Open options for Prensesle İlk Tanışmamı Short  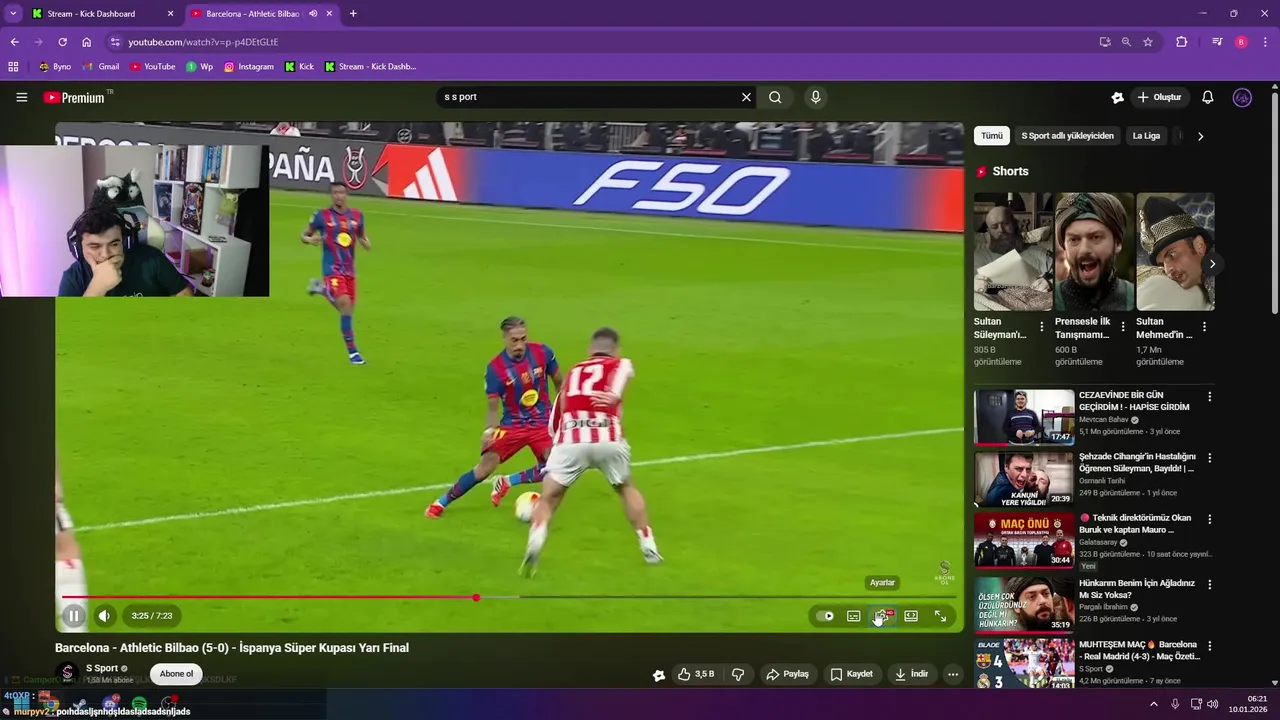1123,327
